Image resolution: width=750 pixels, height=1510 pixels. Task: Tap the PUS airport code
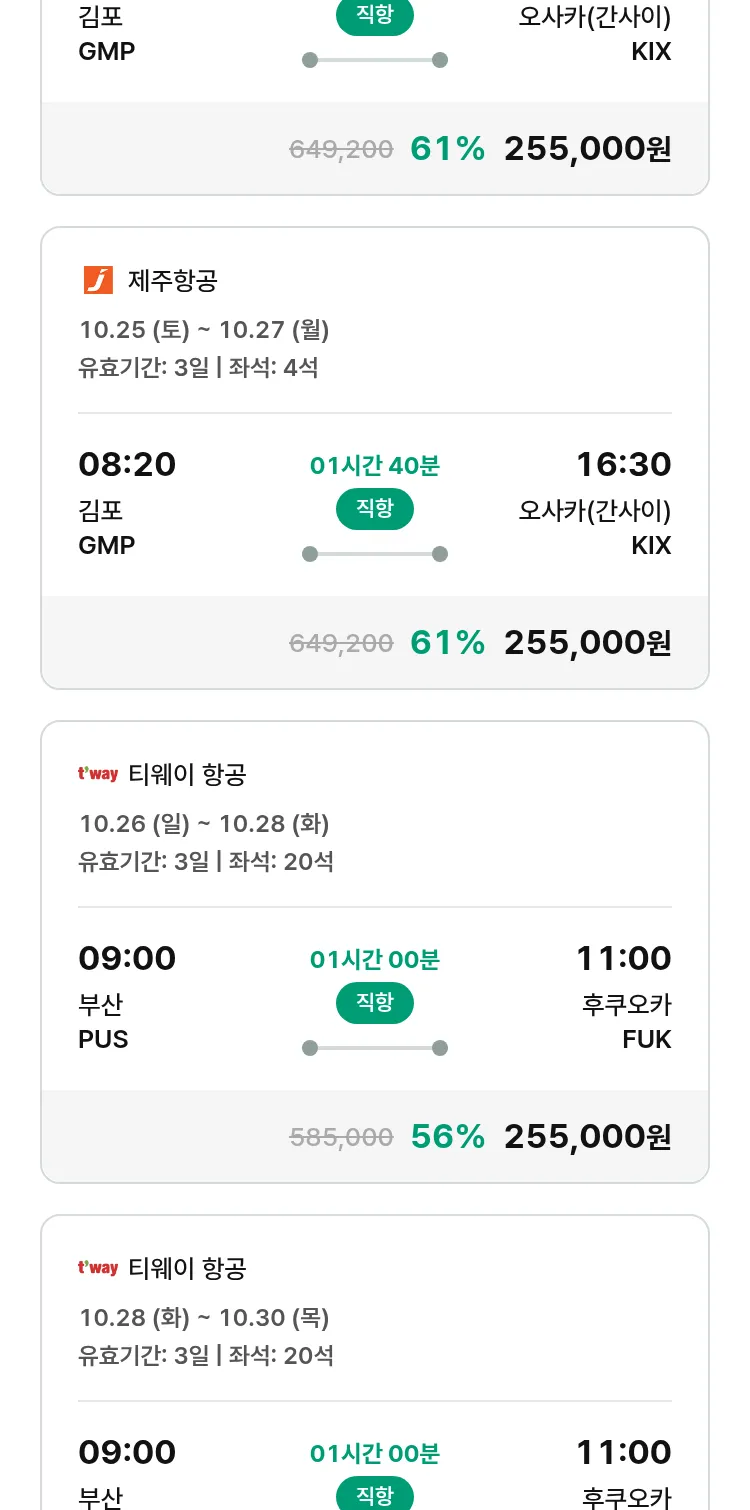pyautogui.click(x=103, y=1039)
